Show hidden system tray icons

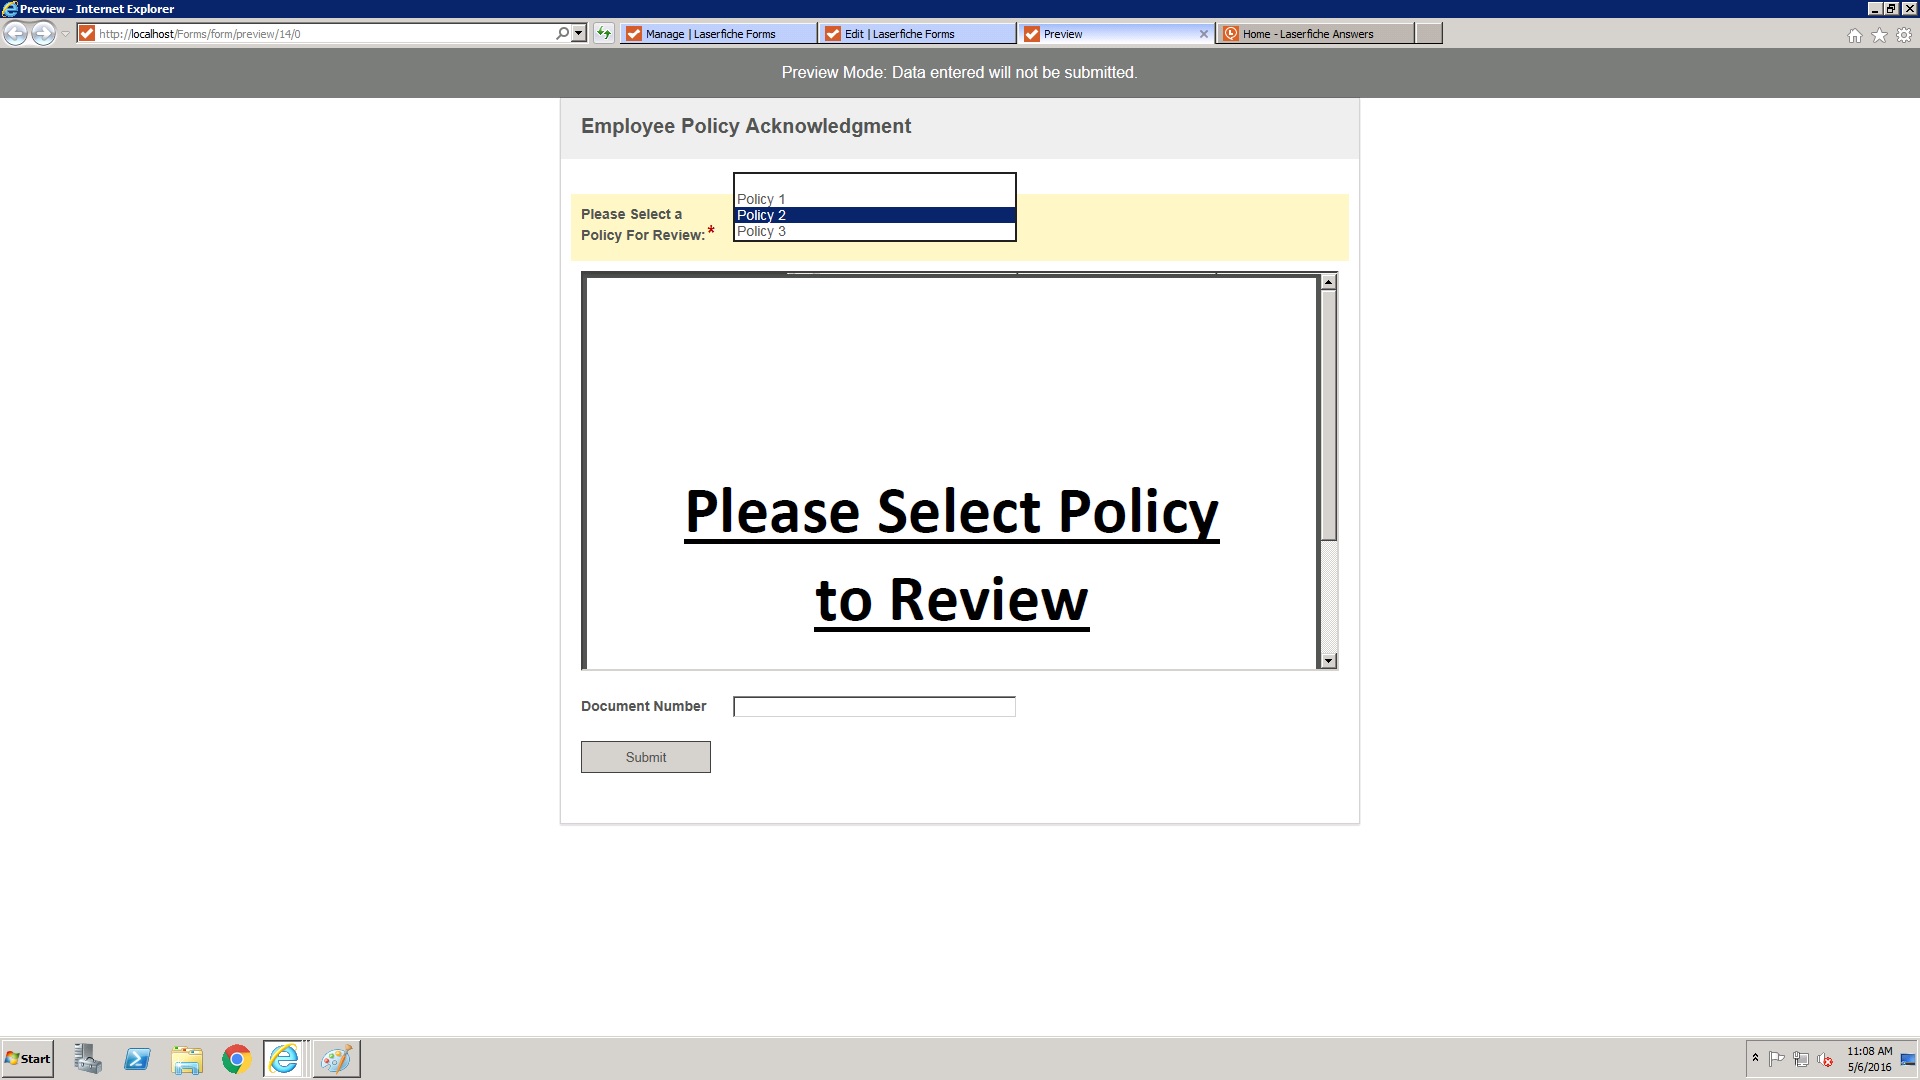[1755, 1058]
